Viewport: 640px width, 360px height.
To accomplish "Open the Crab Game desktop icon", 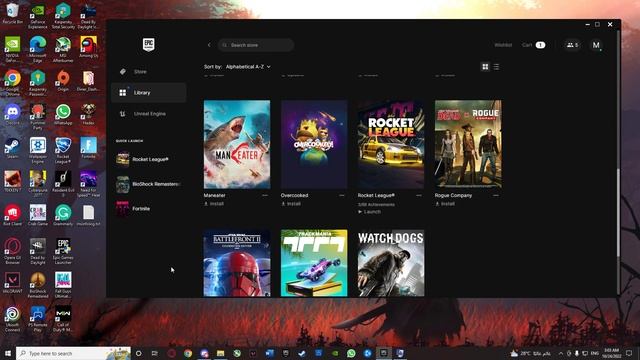I will tap(38, 216).
